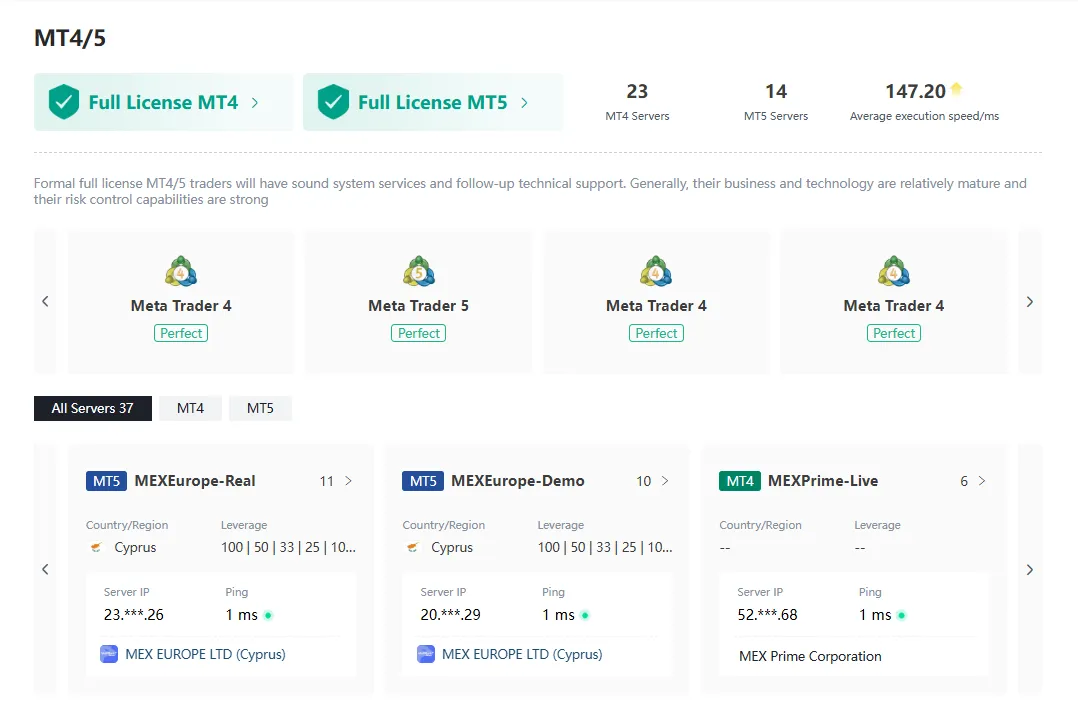Click server IP 20.***.29
This screenshot has width=1078, height=707.
point(450,615)
